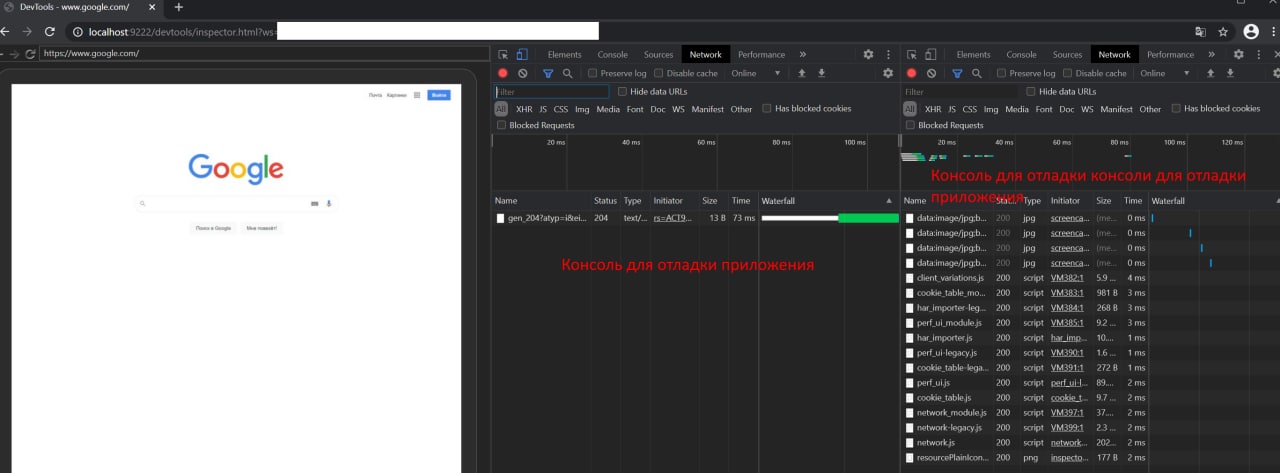Click Filter text field in right DevTools panel
The image size is (1280, 473).
[x=960, y=91]
